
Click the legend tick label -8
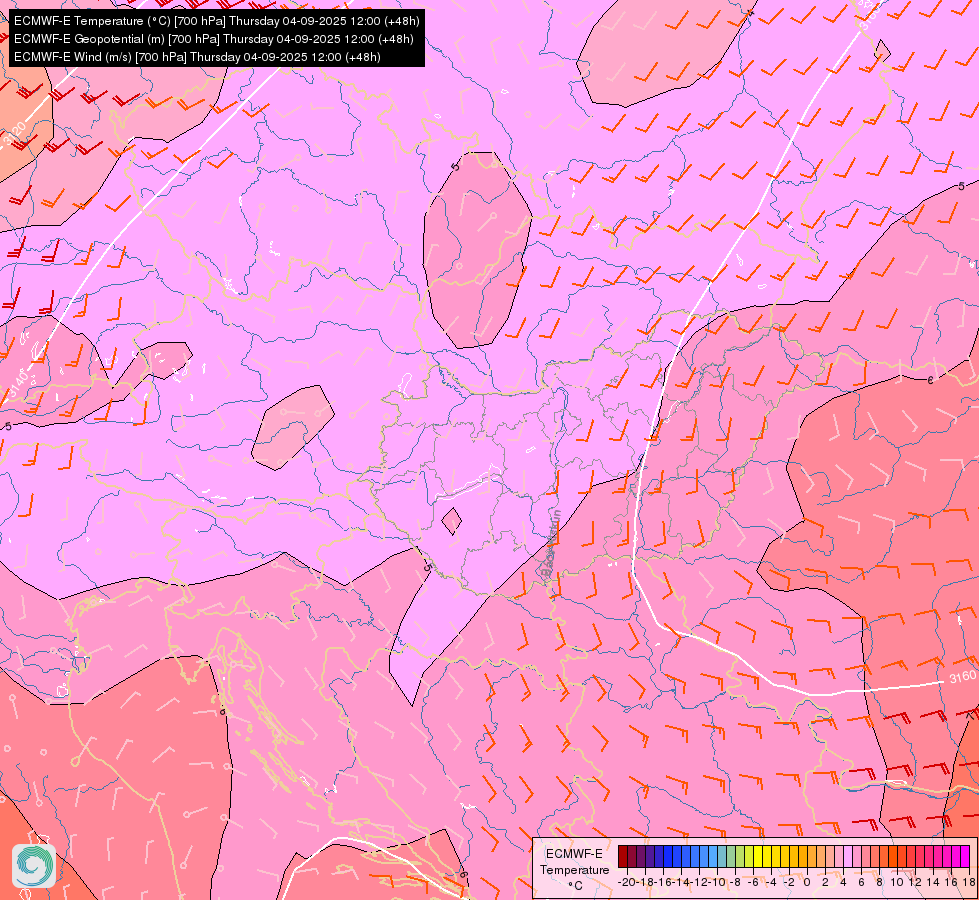click(x=735, y=882)
